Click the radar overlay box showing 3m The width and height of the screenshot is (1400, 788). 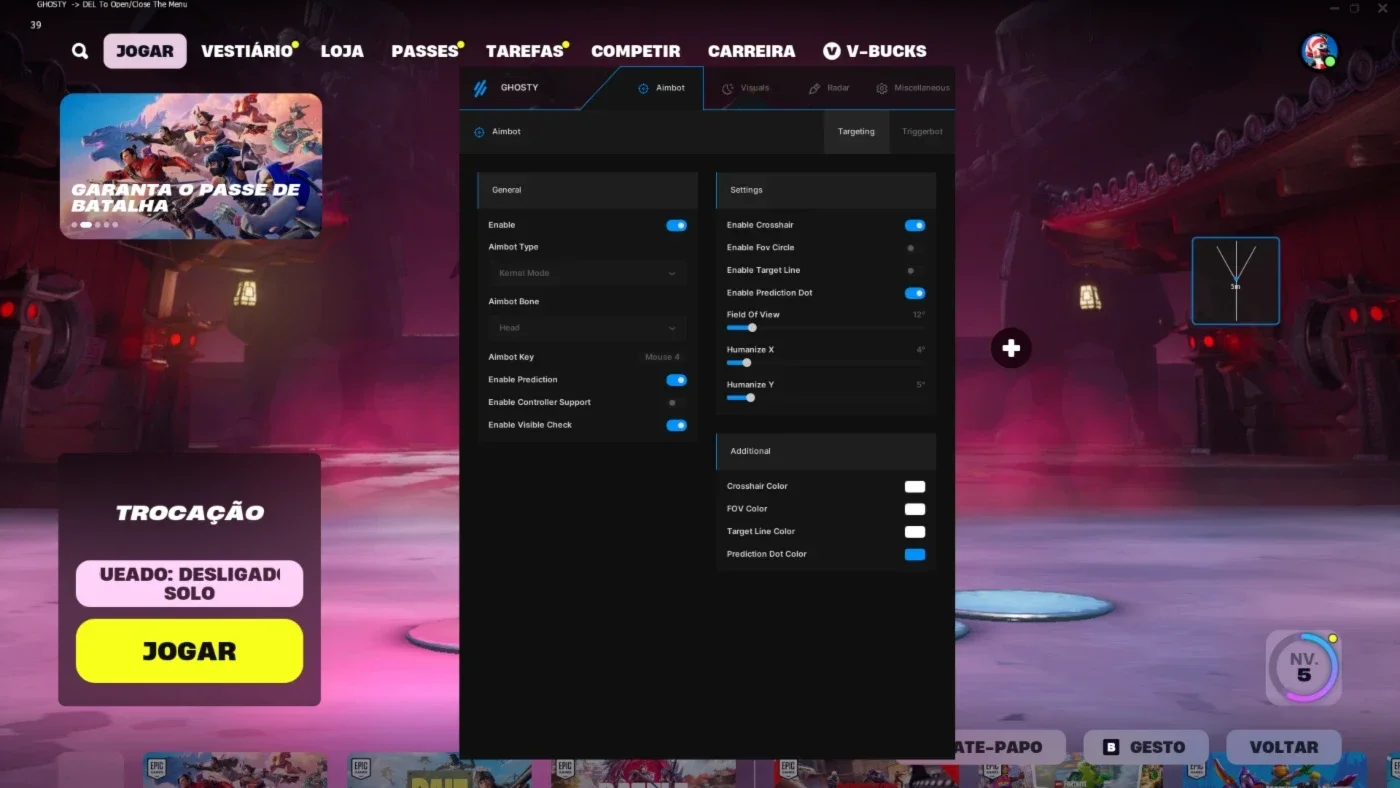pyautogui.click(x=1236, y=281)
